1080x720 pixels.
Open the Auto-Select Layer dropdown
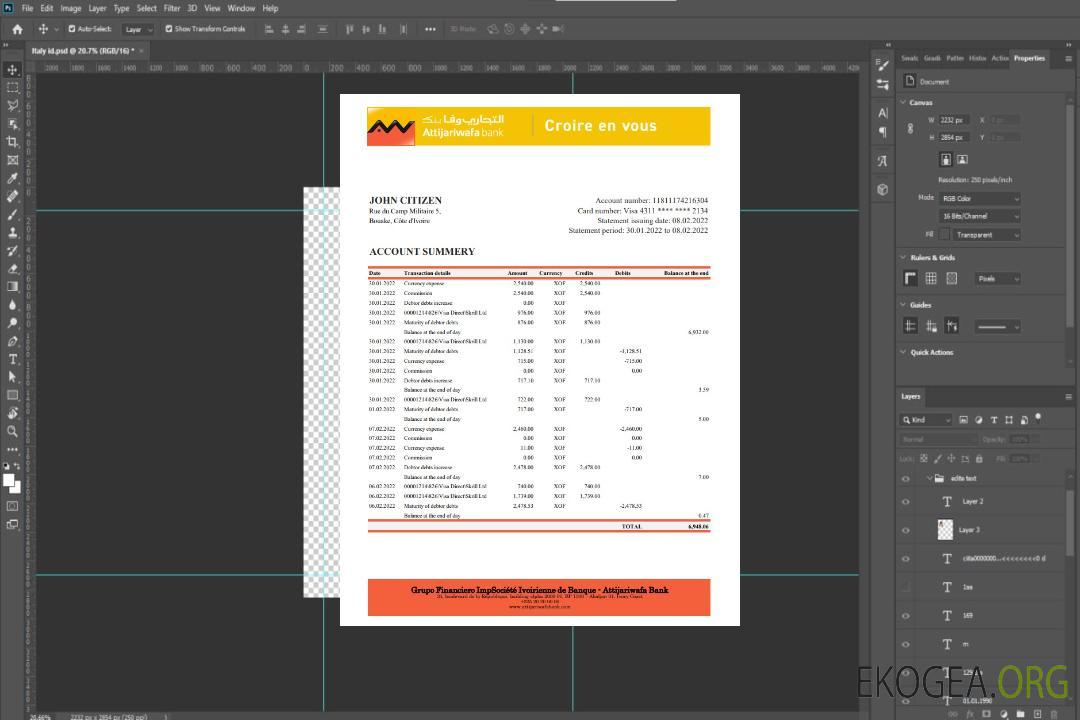pos(138,29)
